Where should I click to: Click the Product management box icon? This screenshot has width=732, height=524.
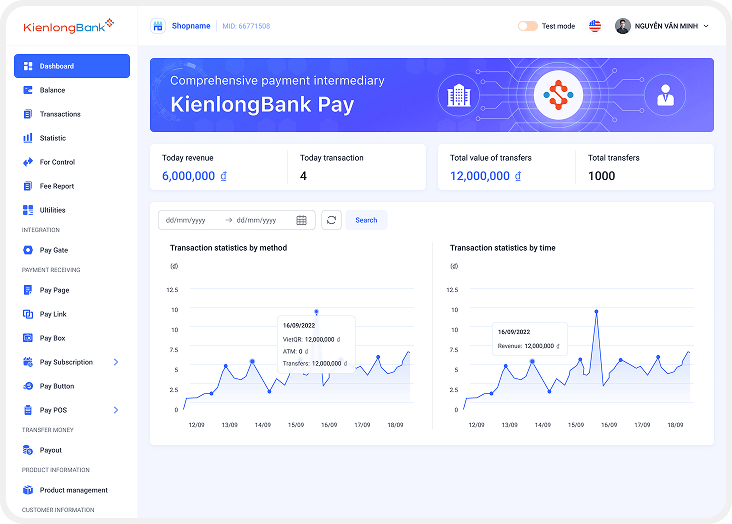point(28,490)
